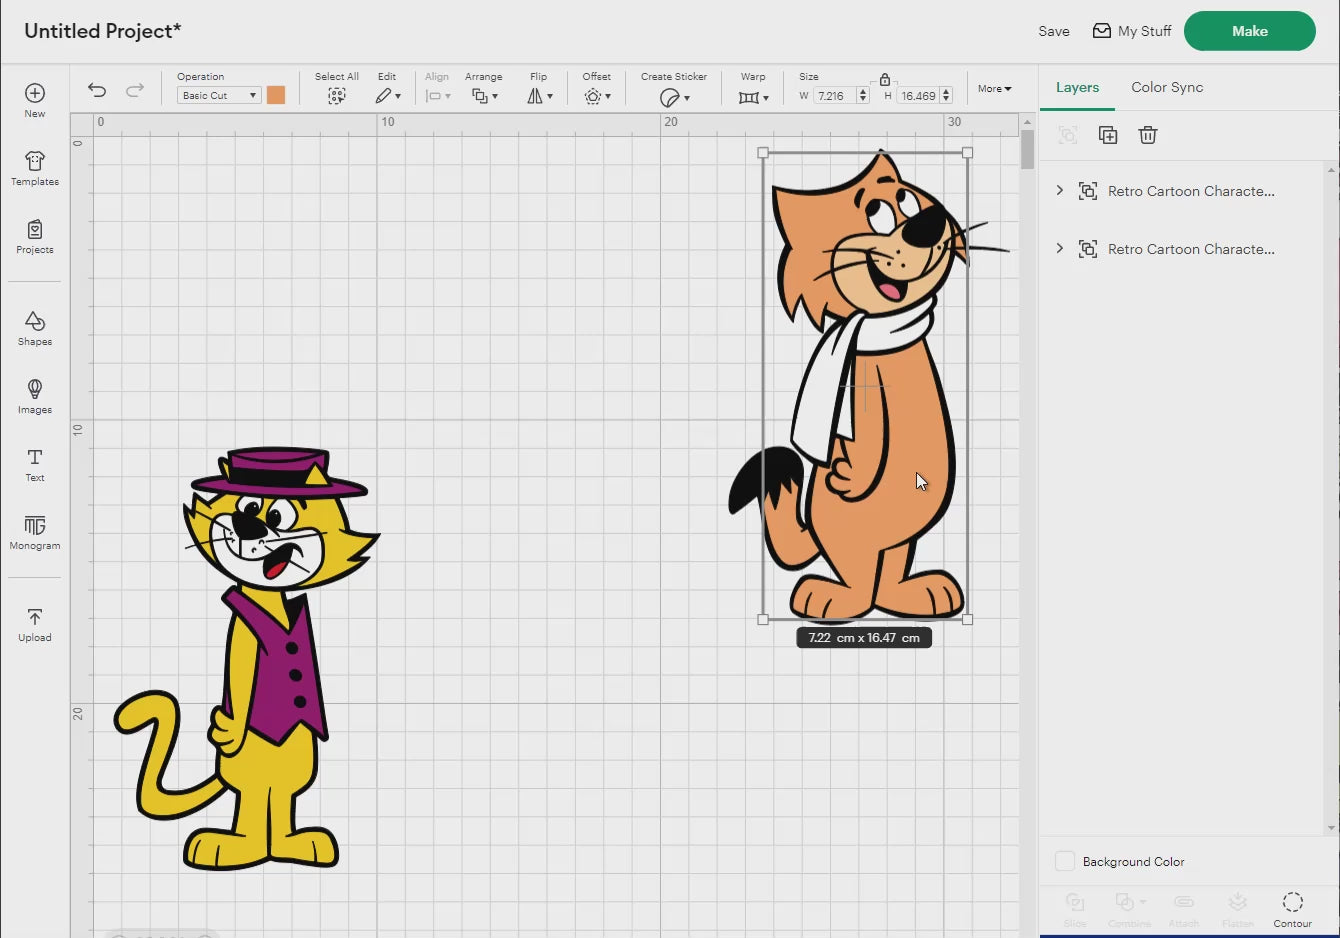
Task: Open the Align dropdown
Action: (x=438, y=96)
